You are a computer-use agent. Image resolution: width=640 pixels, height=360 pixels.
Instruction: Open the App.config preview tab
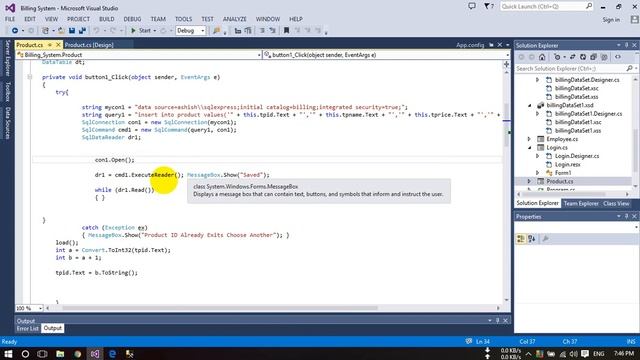click(470, 45)
